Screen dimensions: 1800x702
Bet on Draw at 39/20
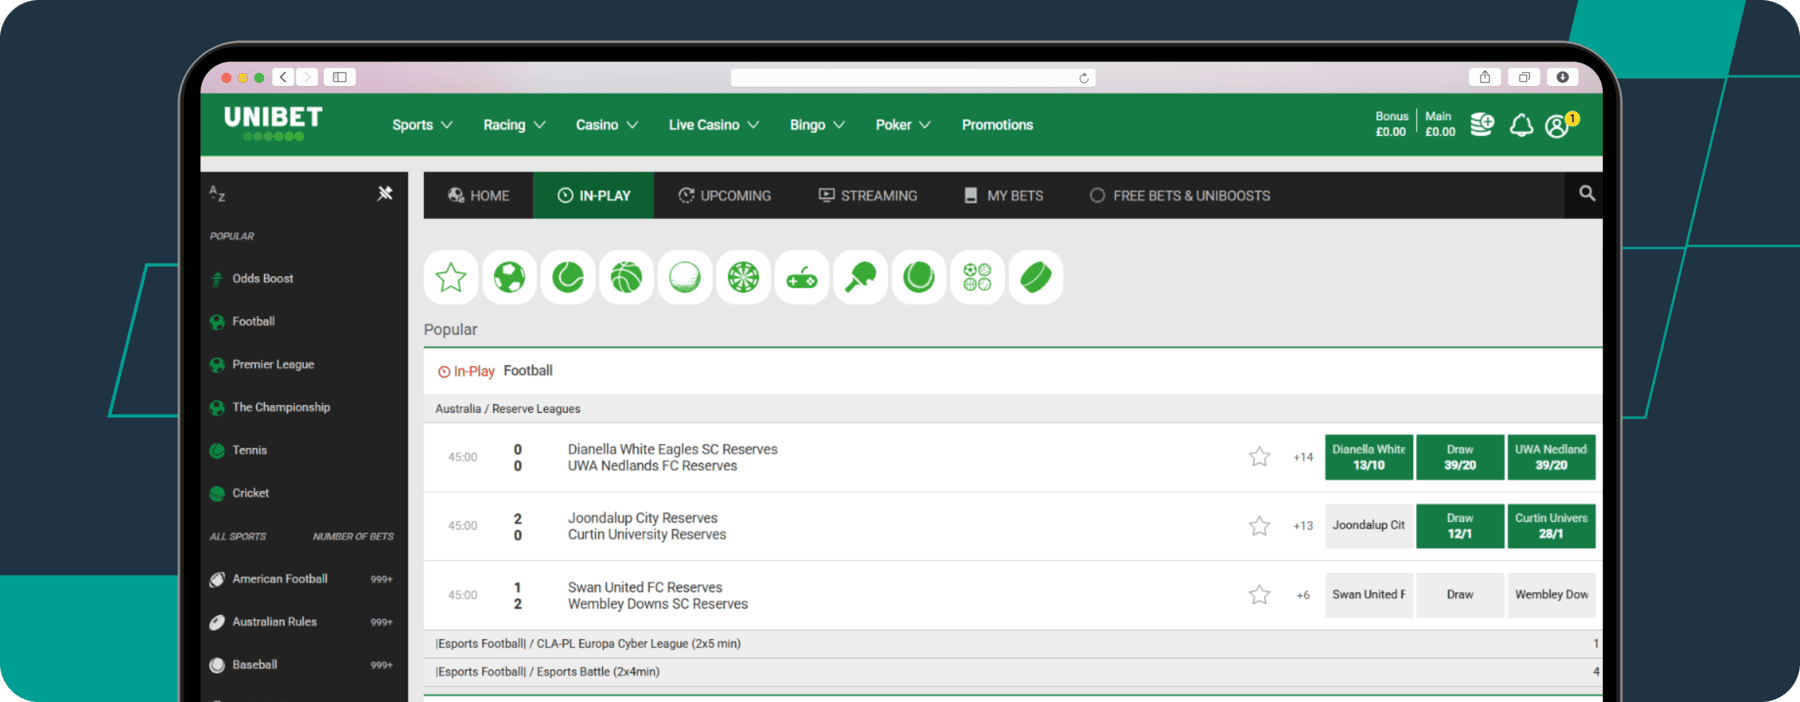click(x=1460, y=457)
